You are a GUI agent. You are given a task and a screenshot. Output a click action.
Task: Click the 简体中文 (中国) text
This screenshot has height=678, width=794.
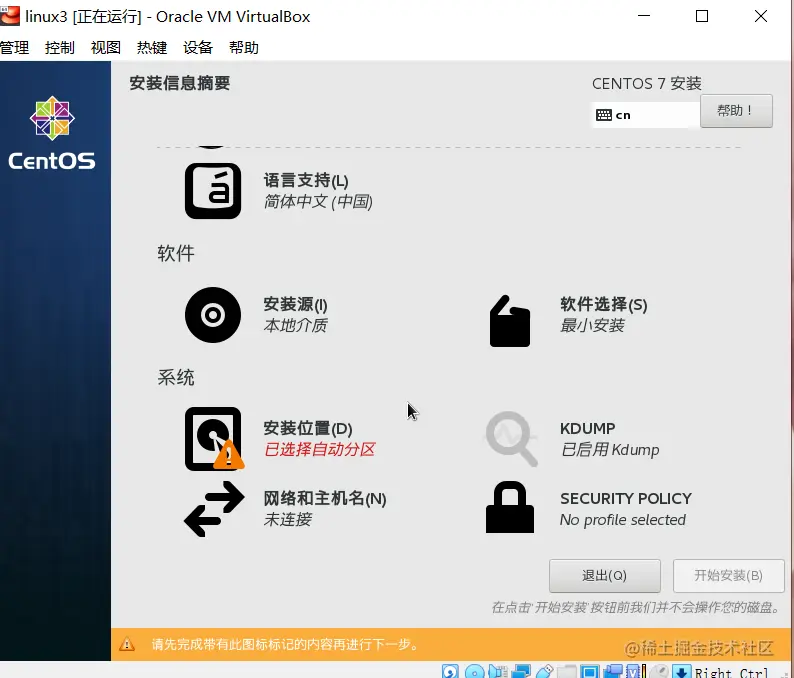(318, 202)
